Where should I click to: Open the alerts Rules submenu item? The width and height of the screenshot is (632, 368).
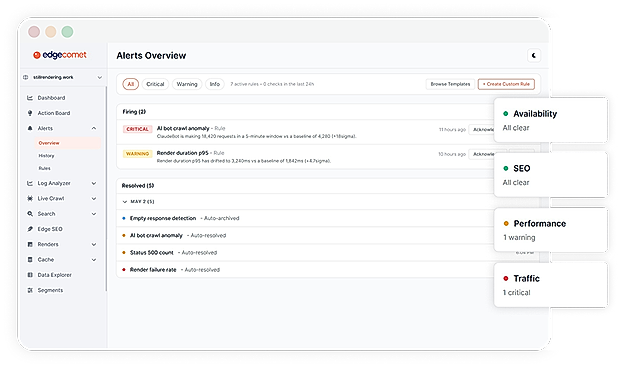pos(45,168)
